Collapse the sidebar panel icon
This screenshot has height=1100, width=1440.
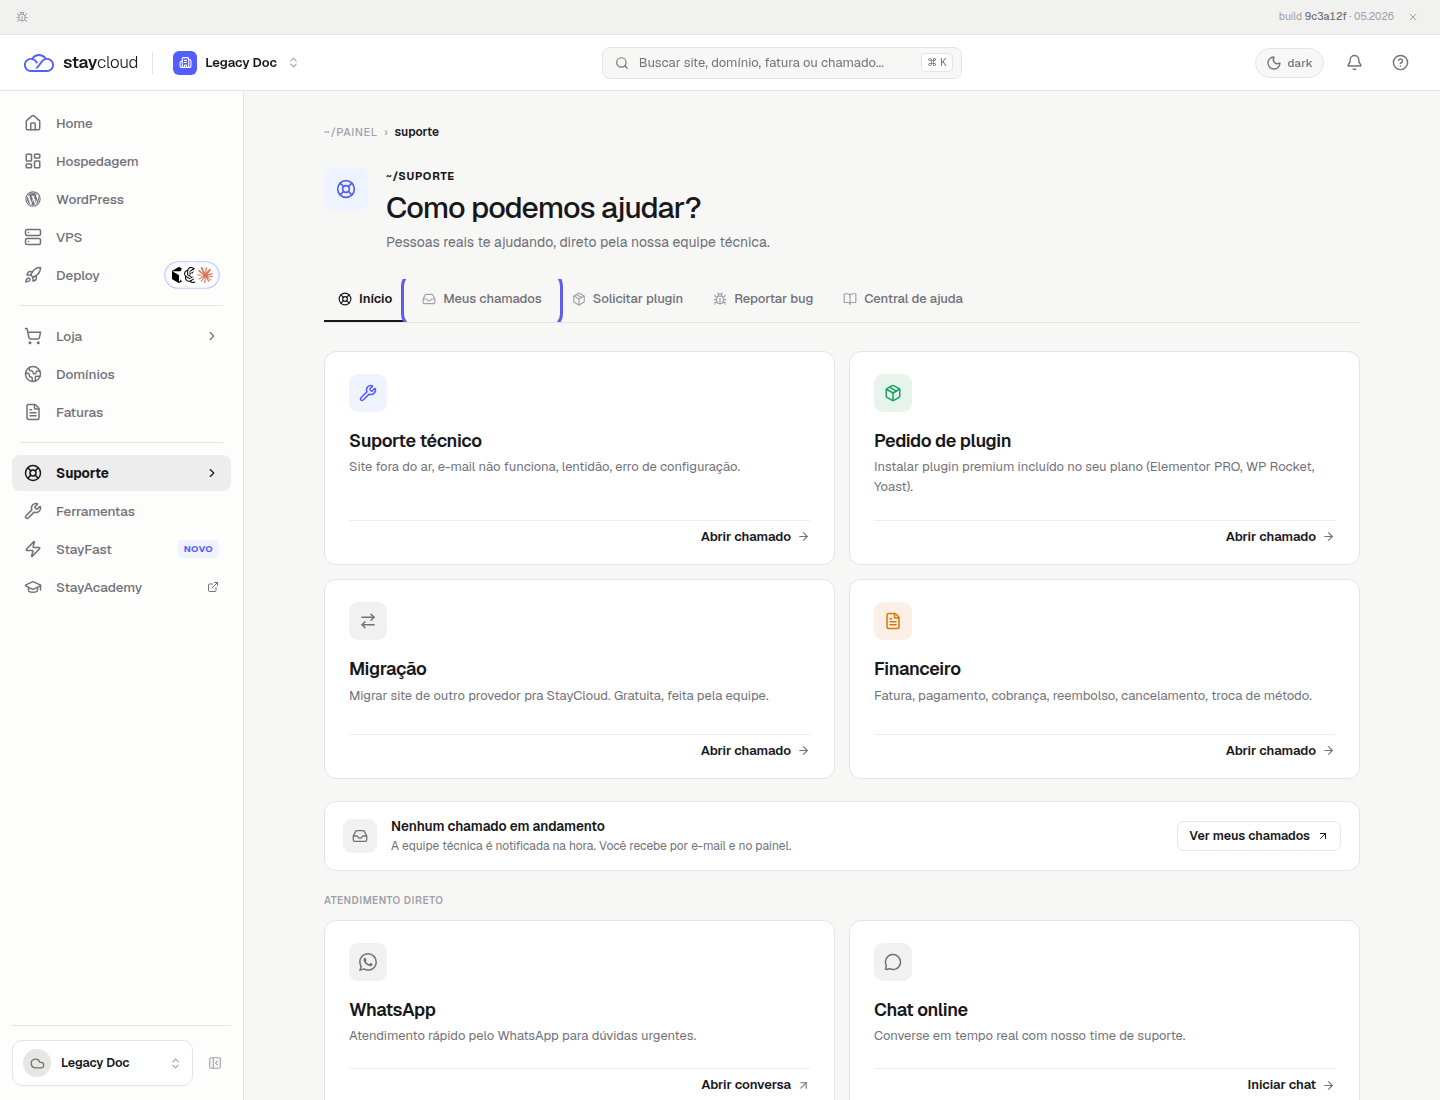click(x=215, y=1063)
